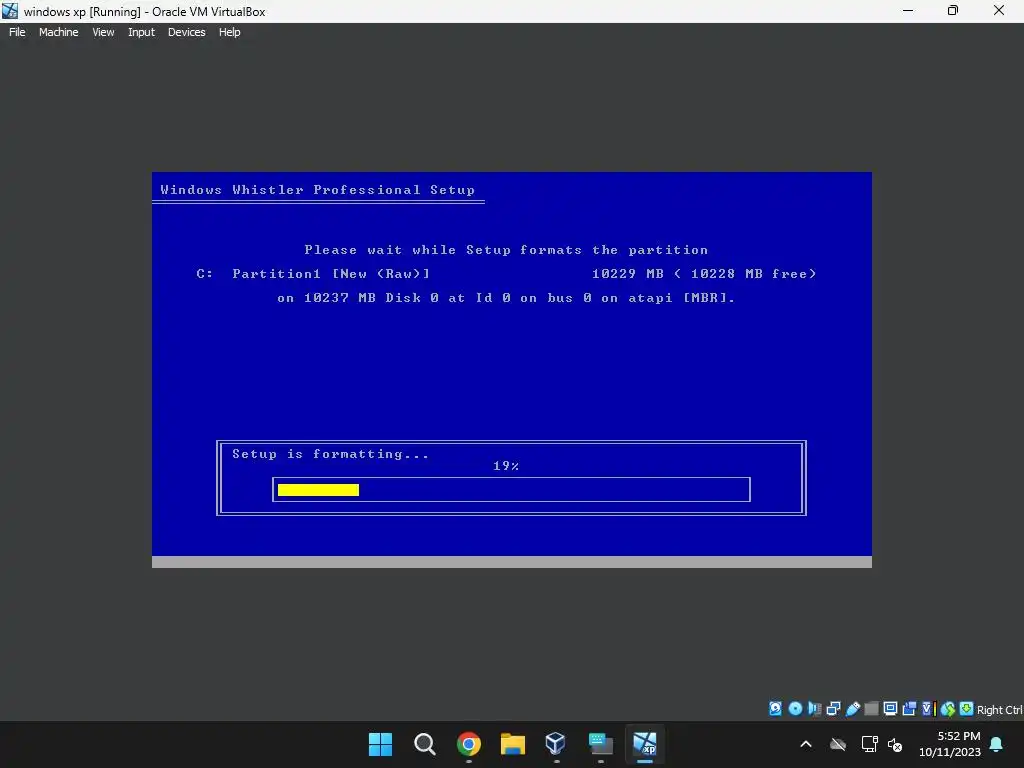Open File Explorer from the taskbar

point(513,744)
